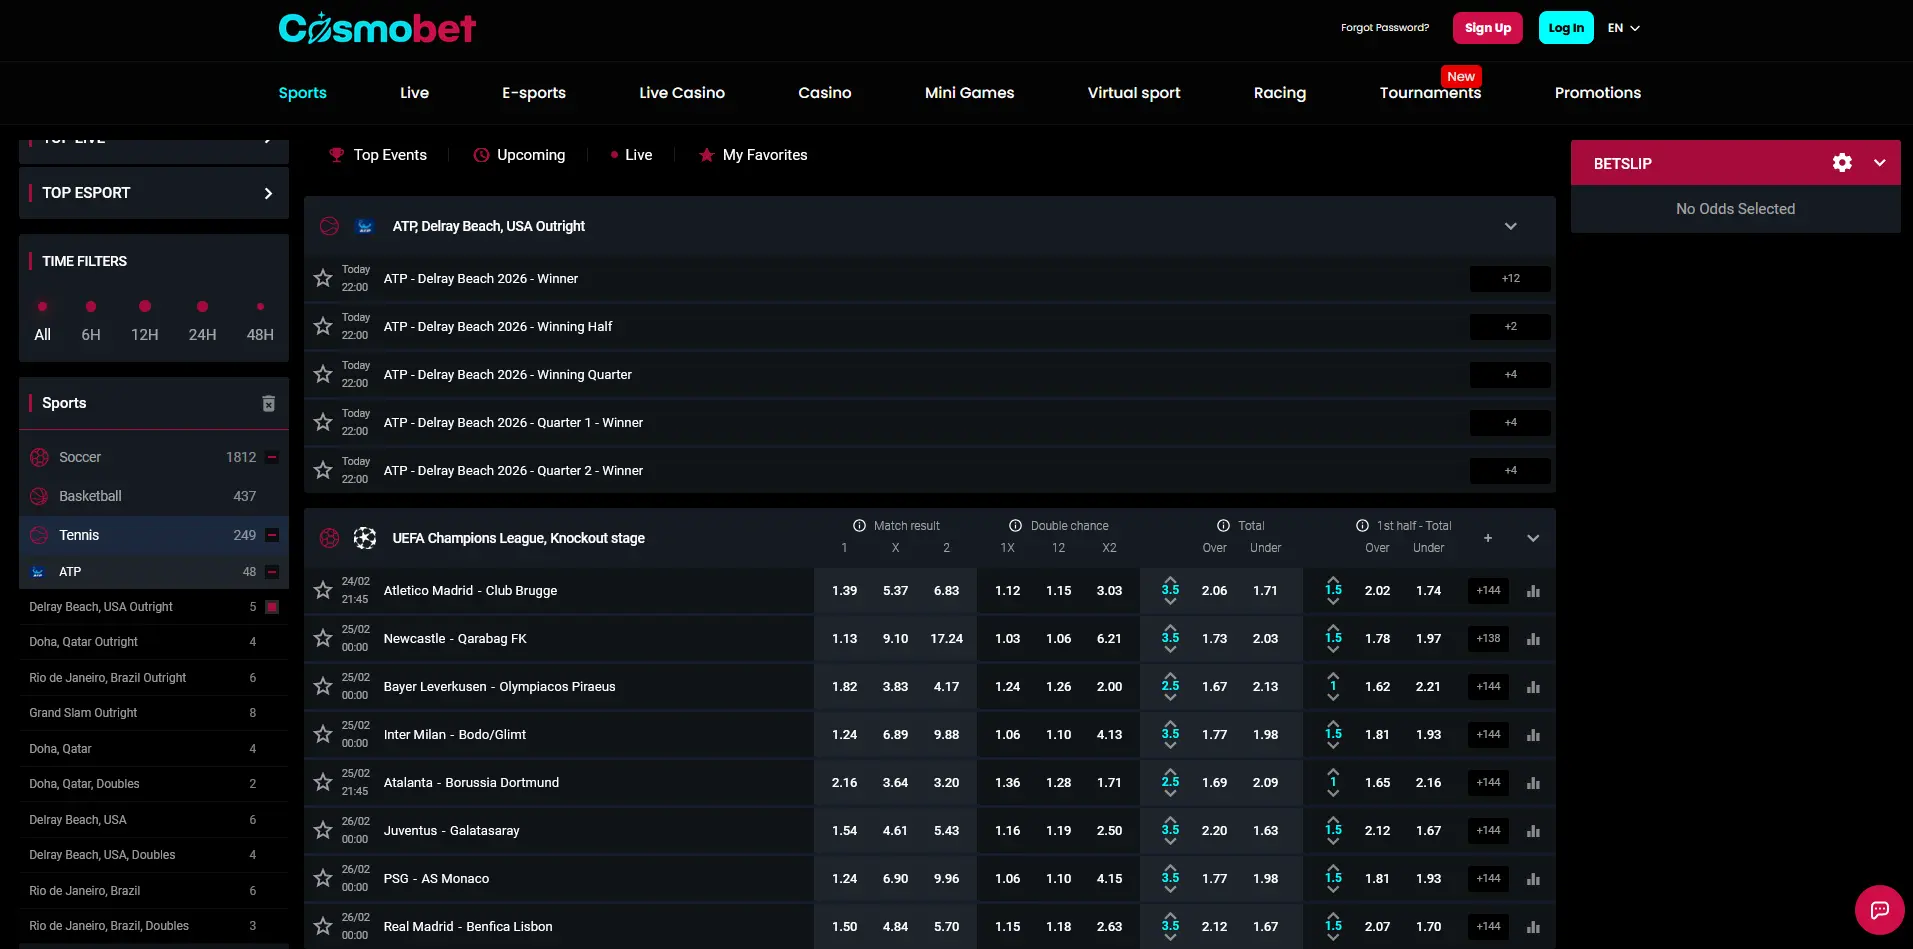
Task: Star ATP Delray Beach 2026 Winner event
Action: (323, 278)
